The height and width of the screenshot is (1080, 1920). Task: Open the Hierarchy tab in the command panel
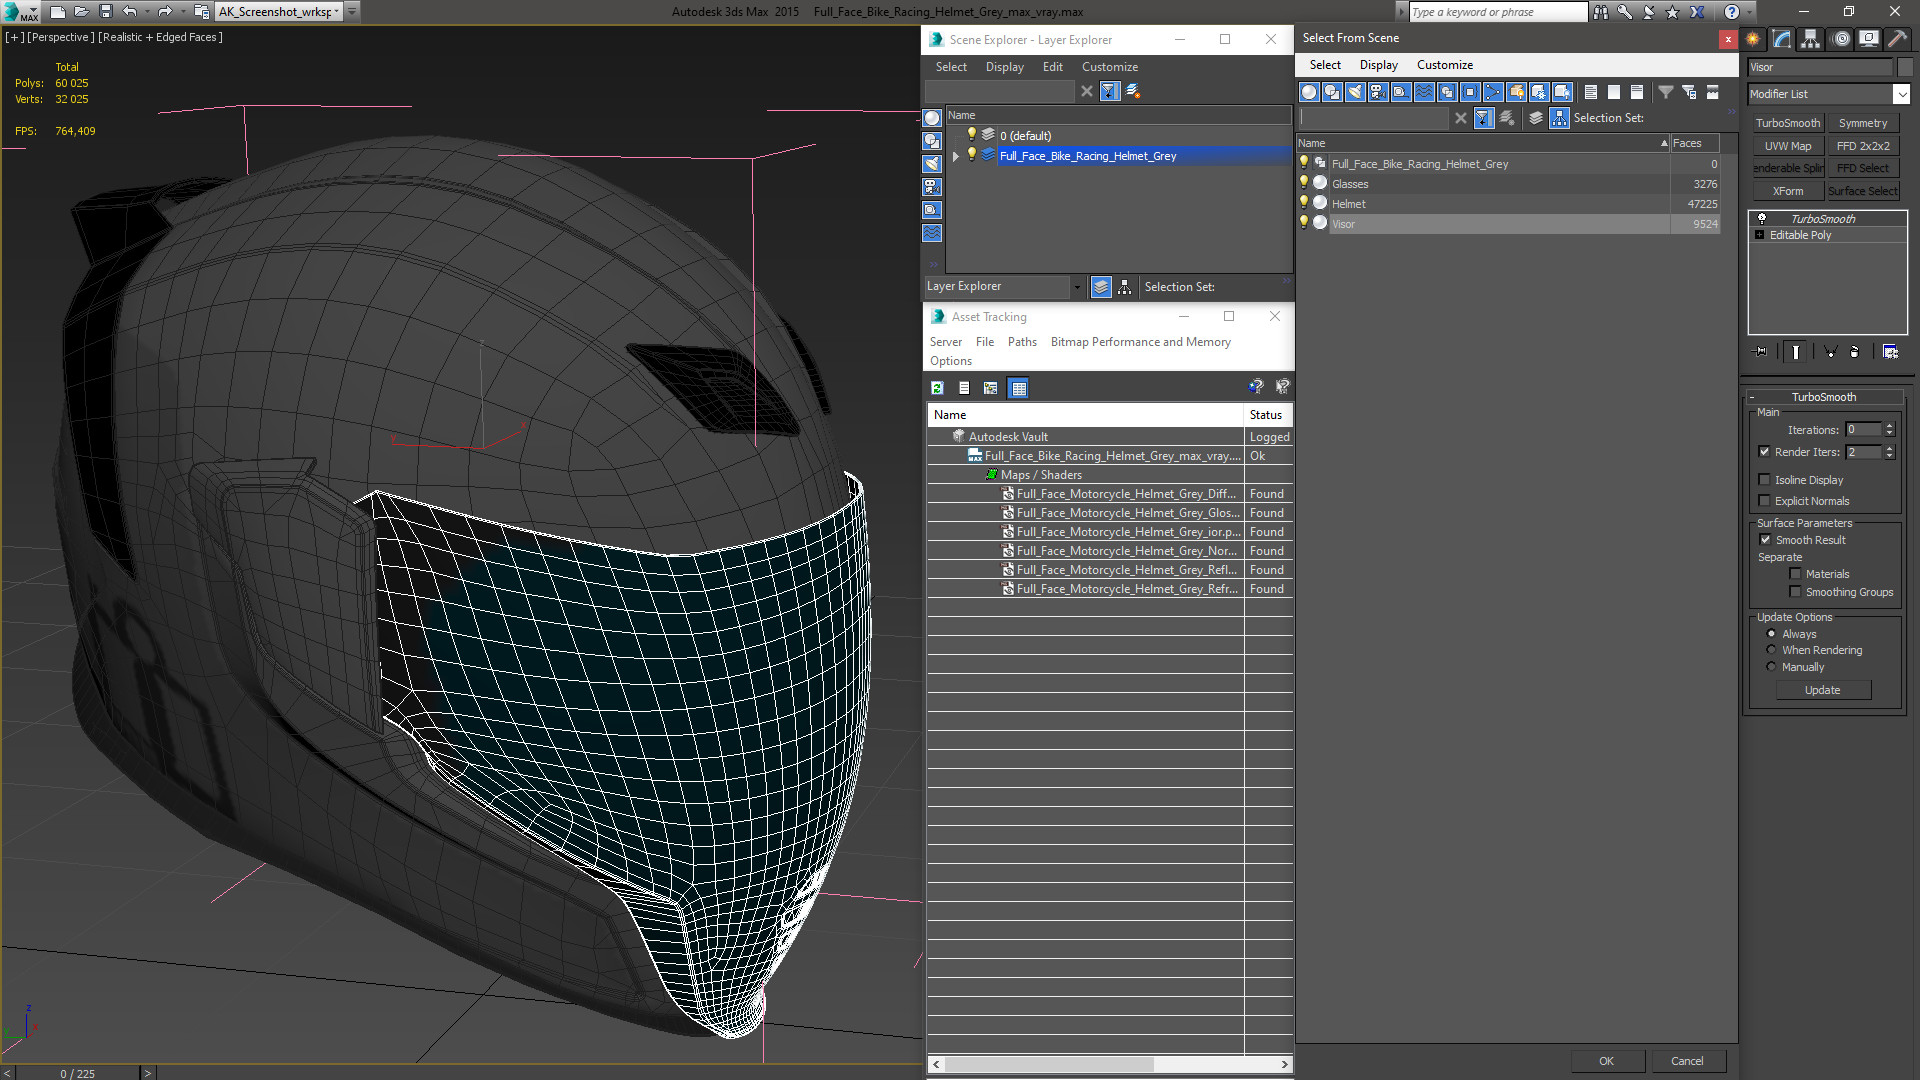pyautogui.click(x=1810, y=39)
